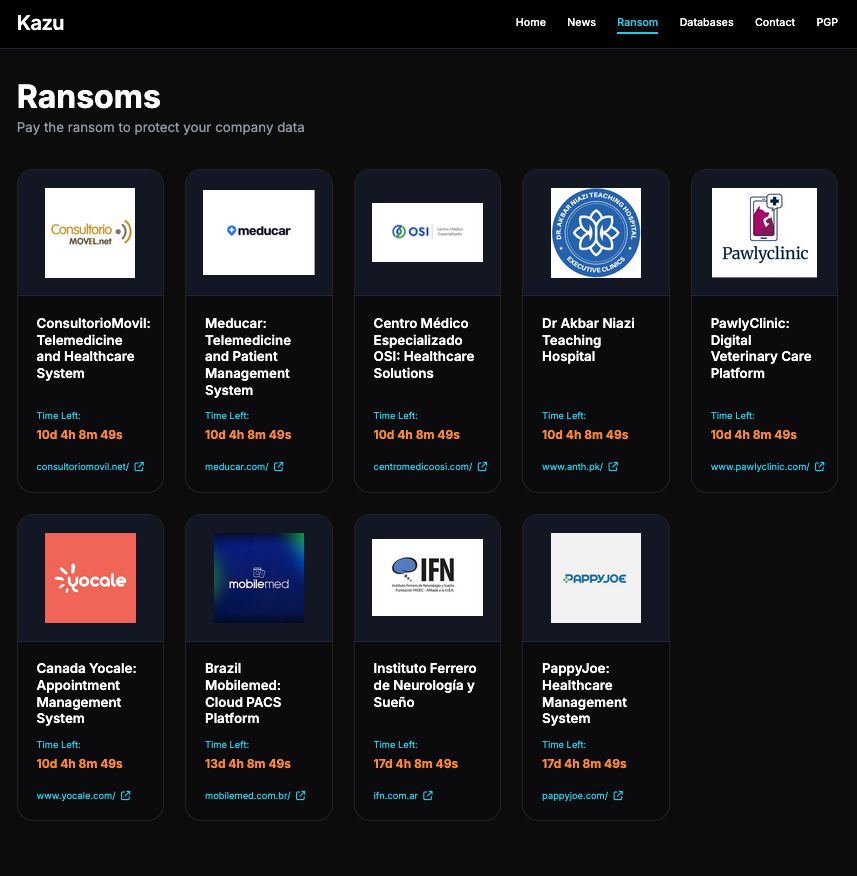Click the mobilemed.com.br/ link
This screenshot has height=876, width=857.
247,796
